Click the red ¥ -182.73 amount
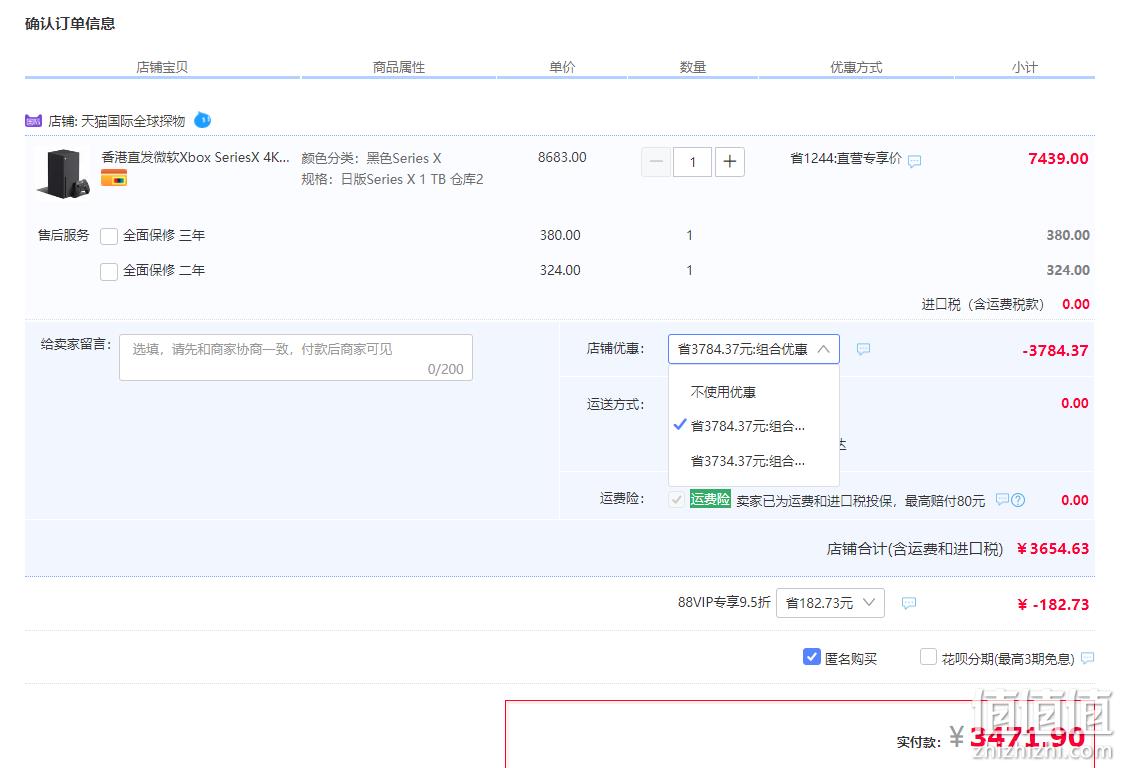The width and height of the screenshot is (1122, 768). (1053, 605)
